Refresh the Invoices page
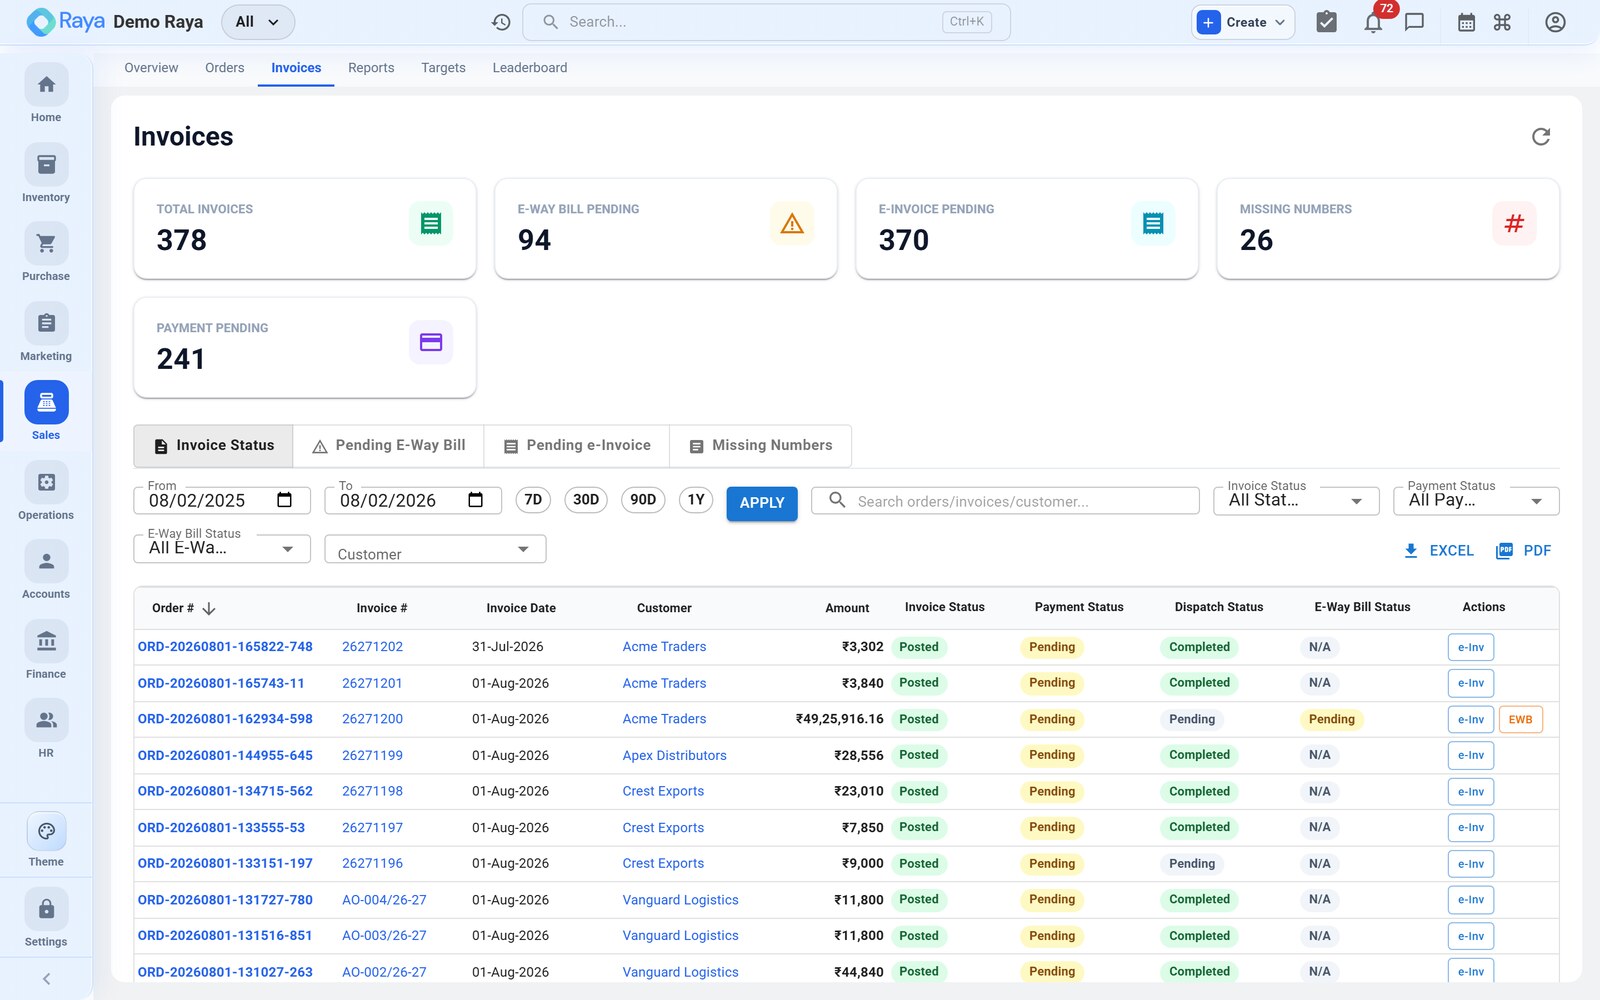The height and width of the screenshot is (1000, 1600). pyautogui.click(x=1541, y=136)
